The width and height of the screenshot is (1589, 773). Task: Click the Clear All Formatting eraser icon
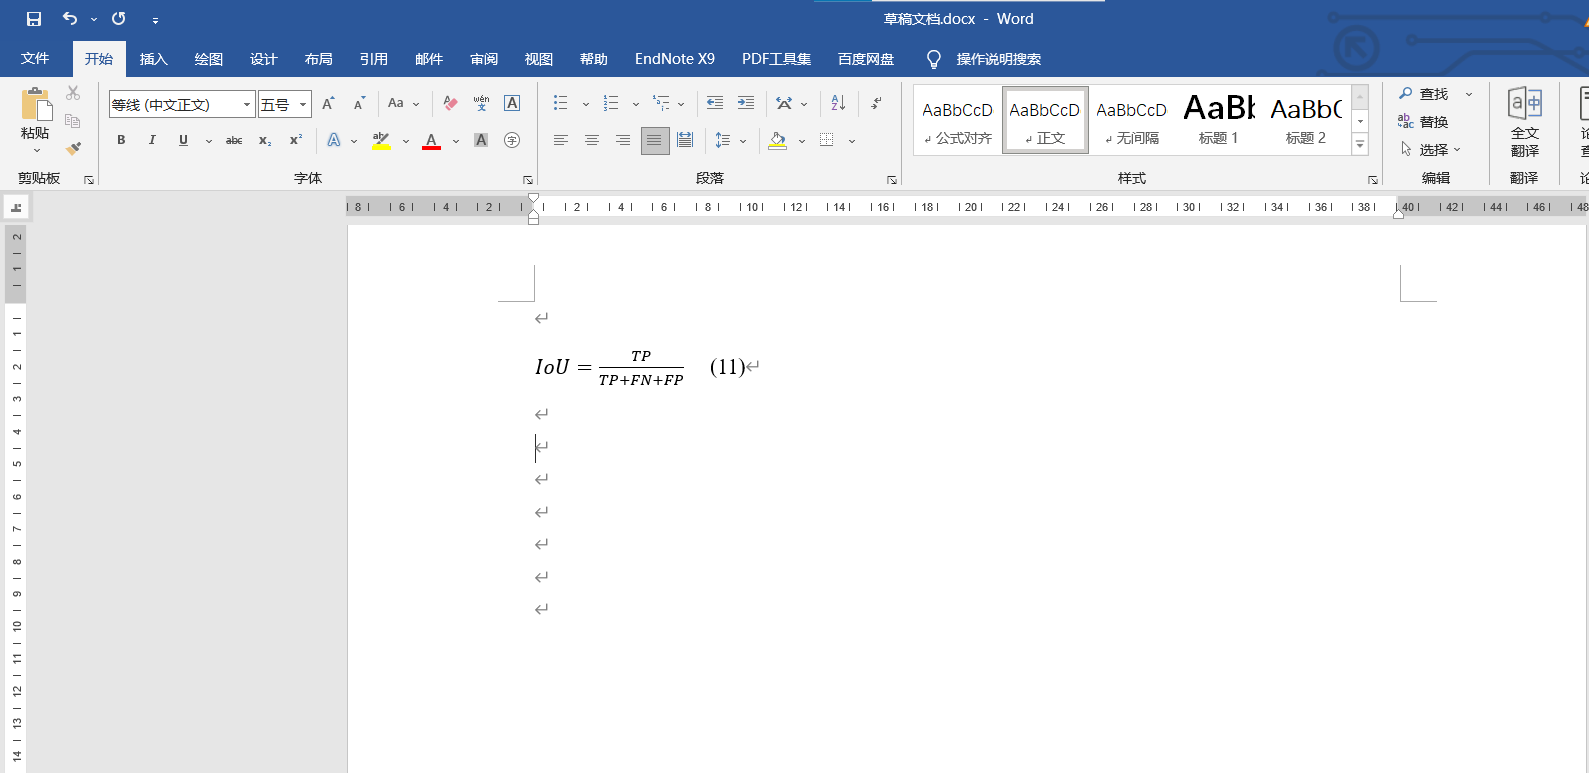click(450, 103)
